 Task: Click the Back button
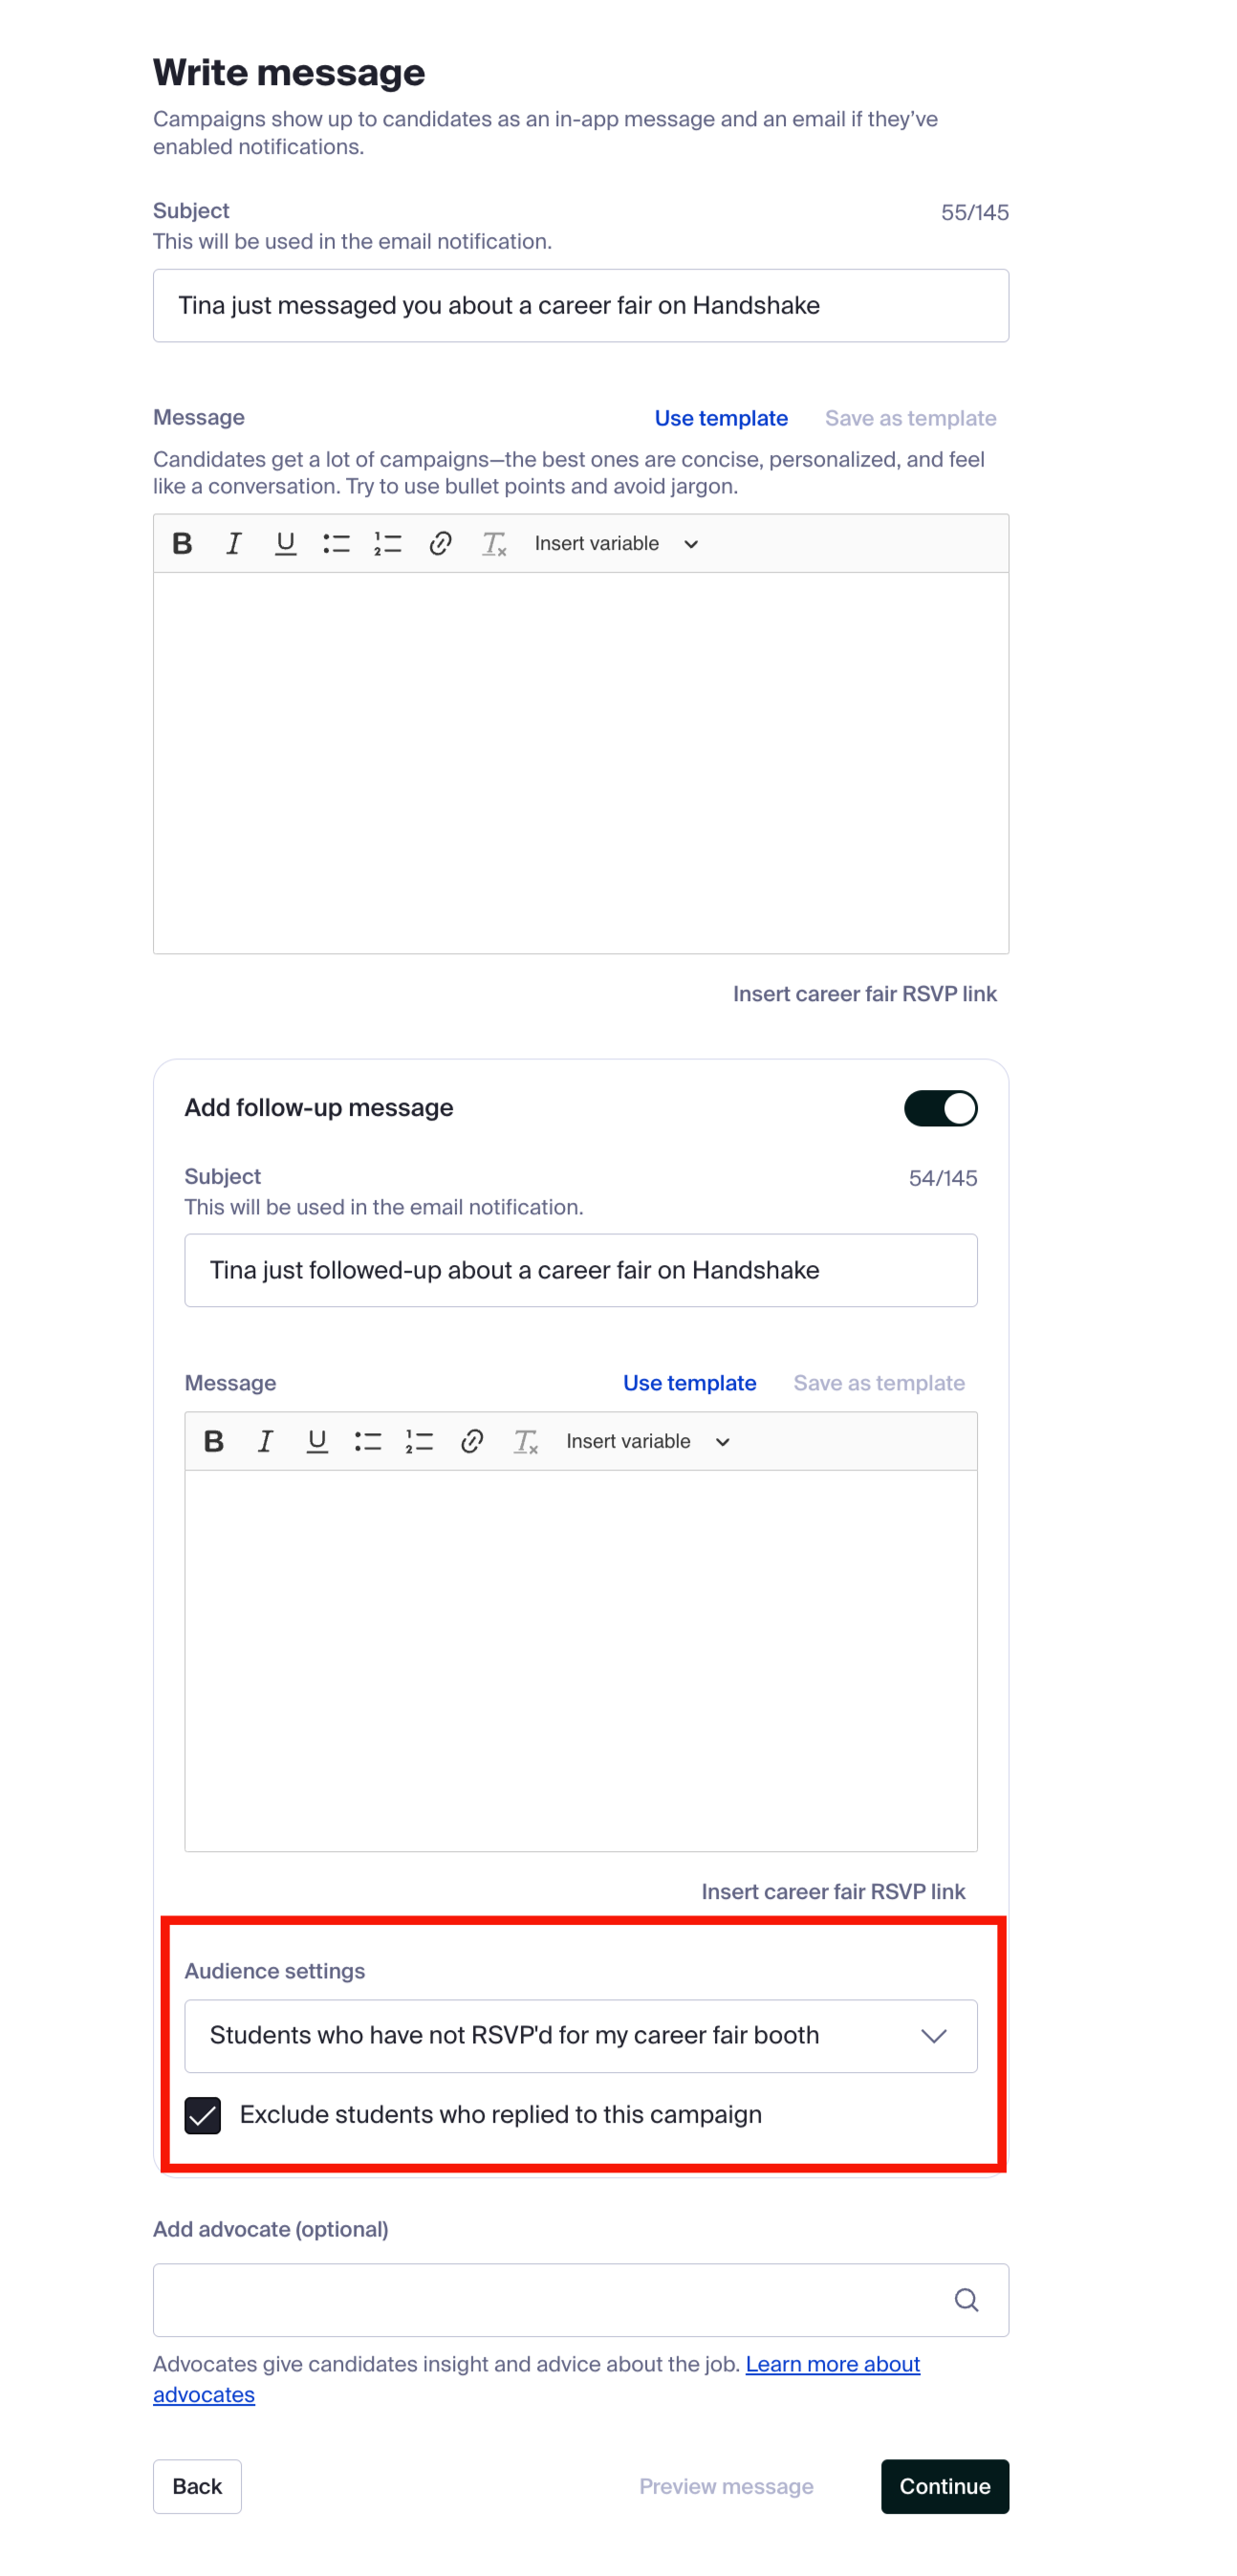click(197, 2486)
